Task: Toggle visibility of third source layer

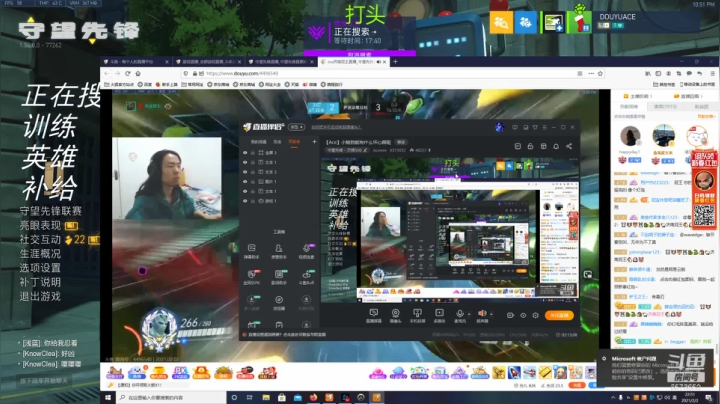Action: [x=245, y=172]
